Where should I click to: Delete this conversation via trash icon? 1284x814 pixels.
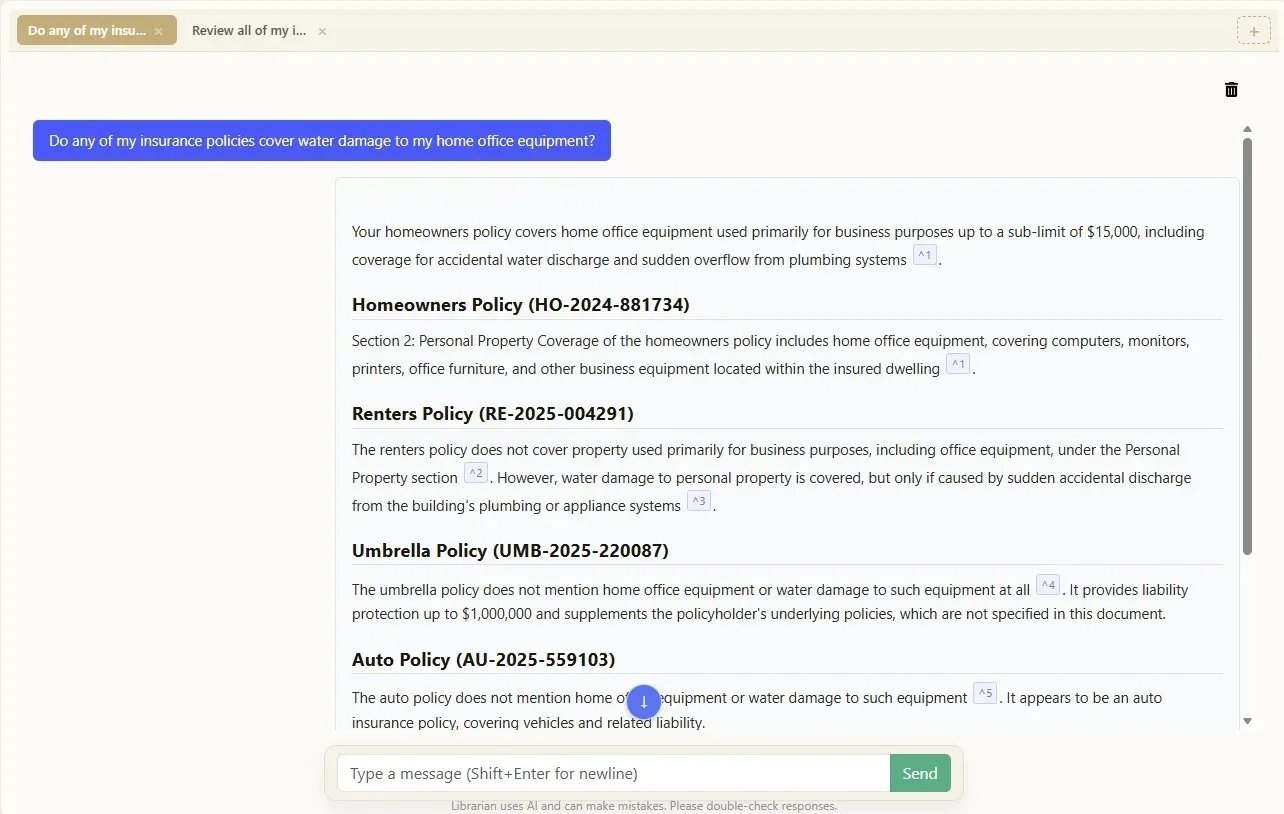coord(1231,89)
